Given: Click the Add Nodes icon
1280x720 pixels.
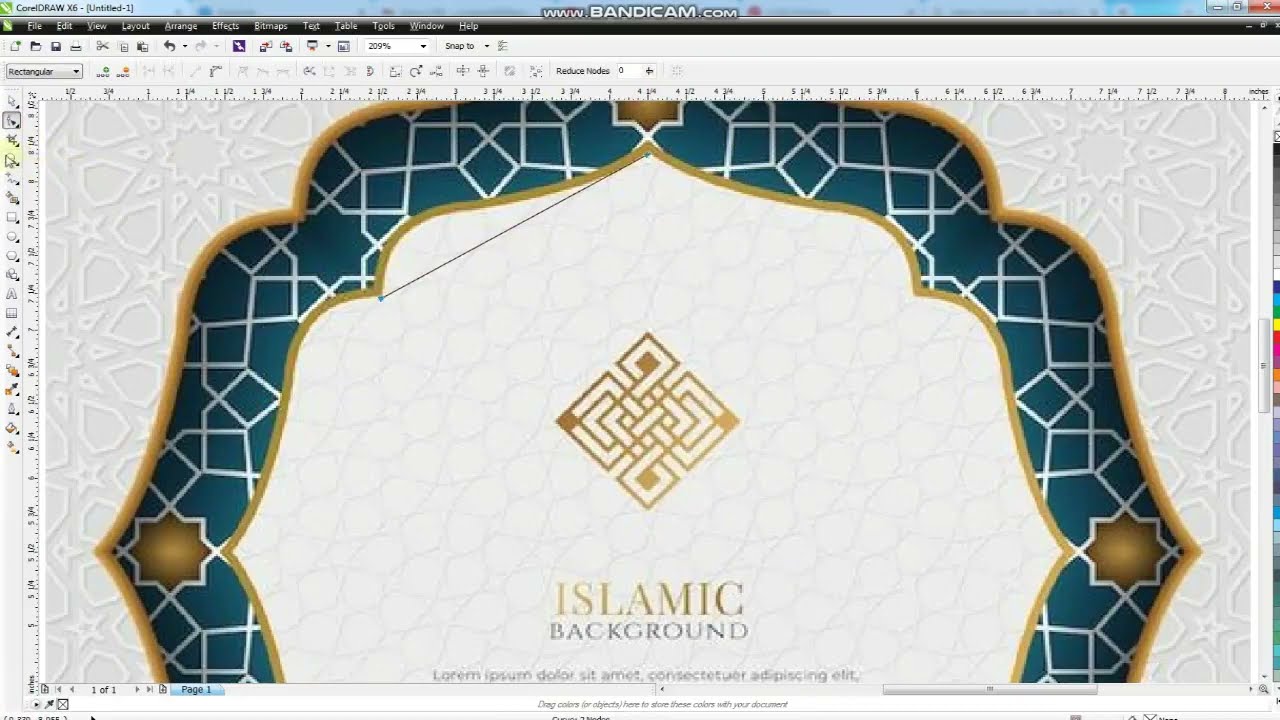Looking at the screenshot, I should 103,71.
